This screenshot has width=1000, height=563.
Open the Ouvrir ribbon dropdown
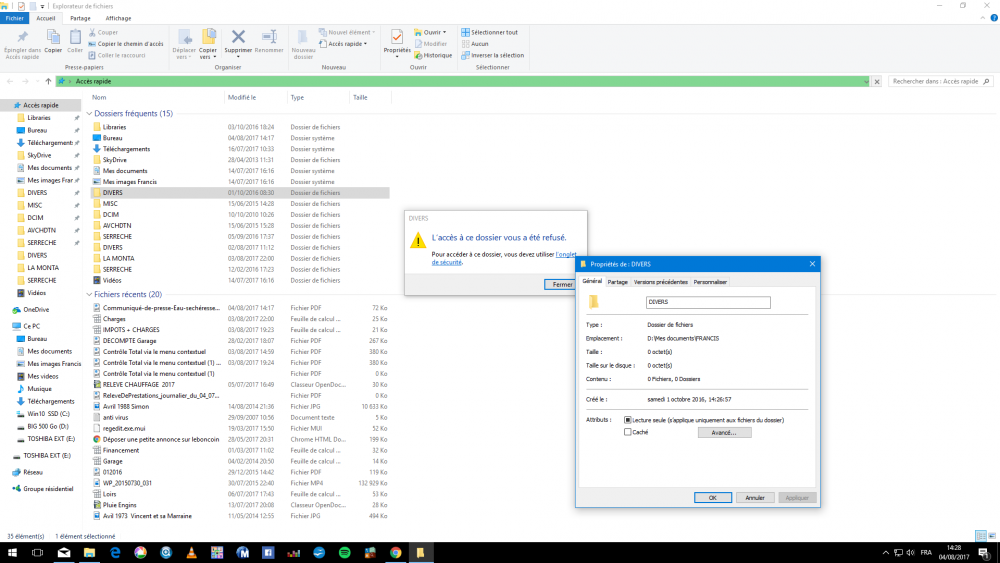coord(430,32)
